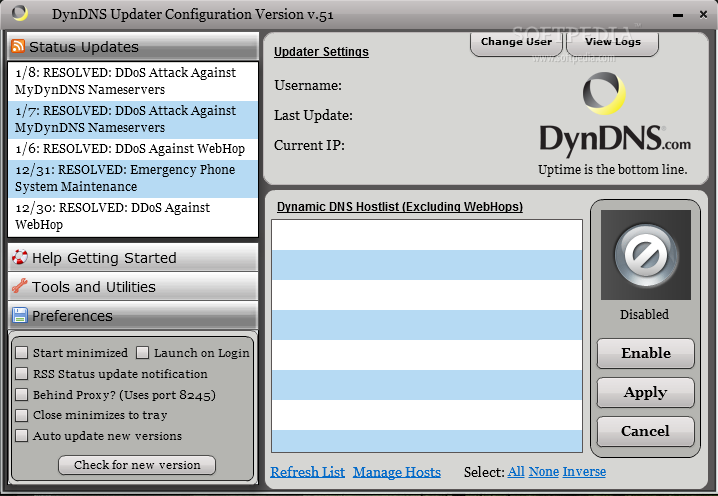Expand the Help Getting Started section
Screen dimensions: 718x496
click(133, 257)
